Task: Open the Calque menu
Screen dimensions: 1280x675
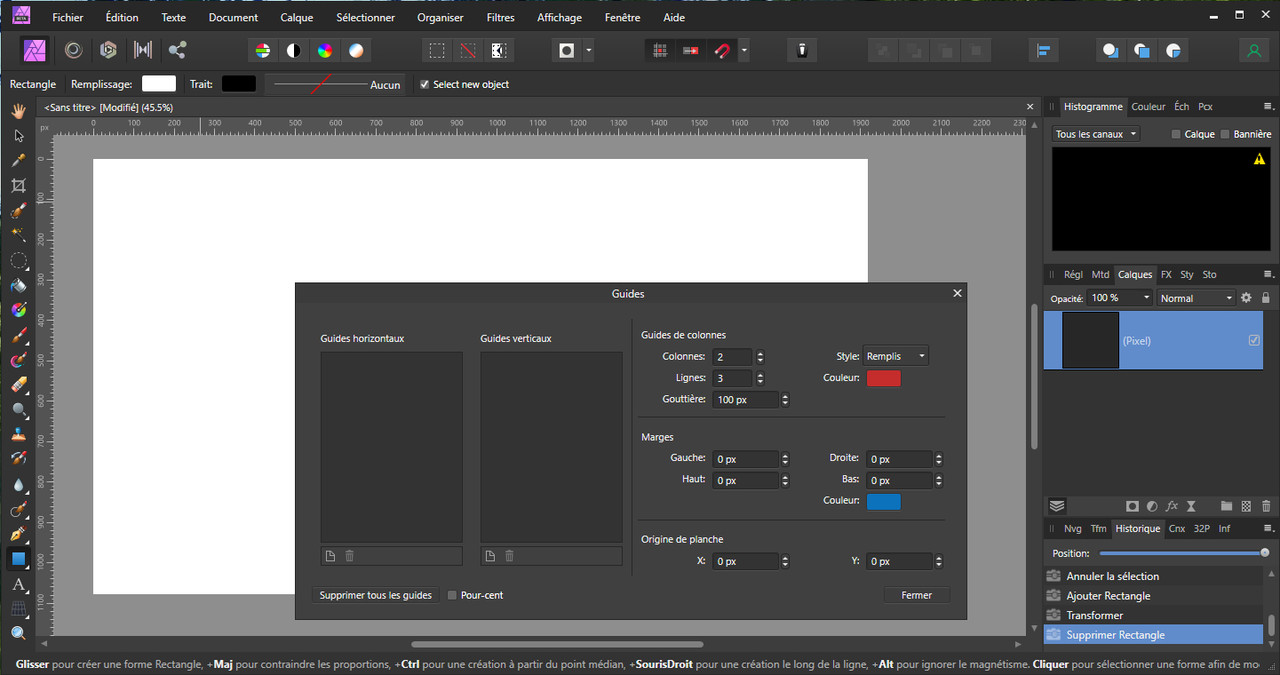Action: click(x=296, y=17)
